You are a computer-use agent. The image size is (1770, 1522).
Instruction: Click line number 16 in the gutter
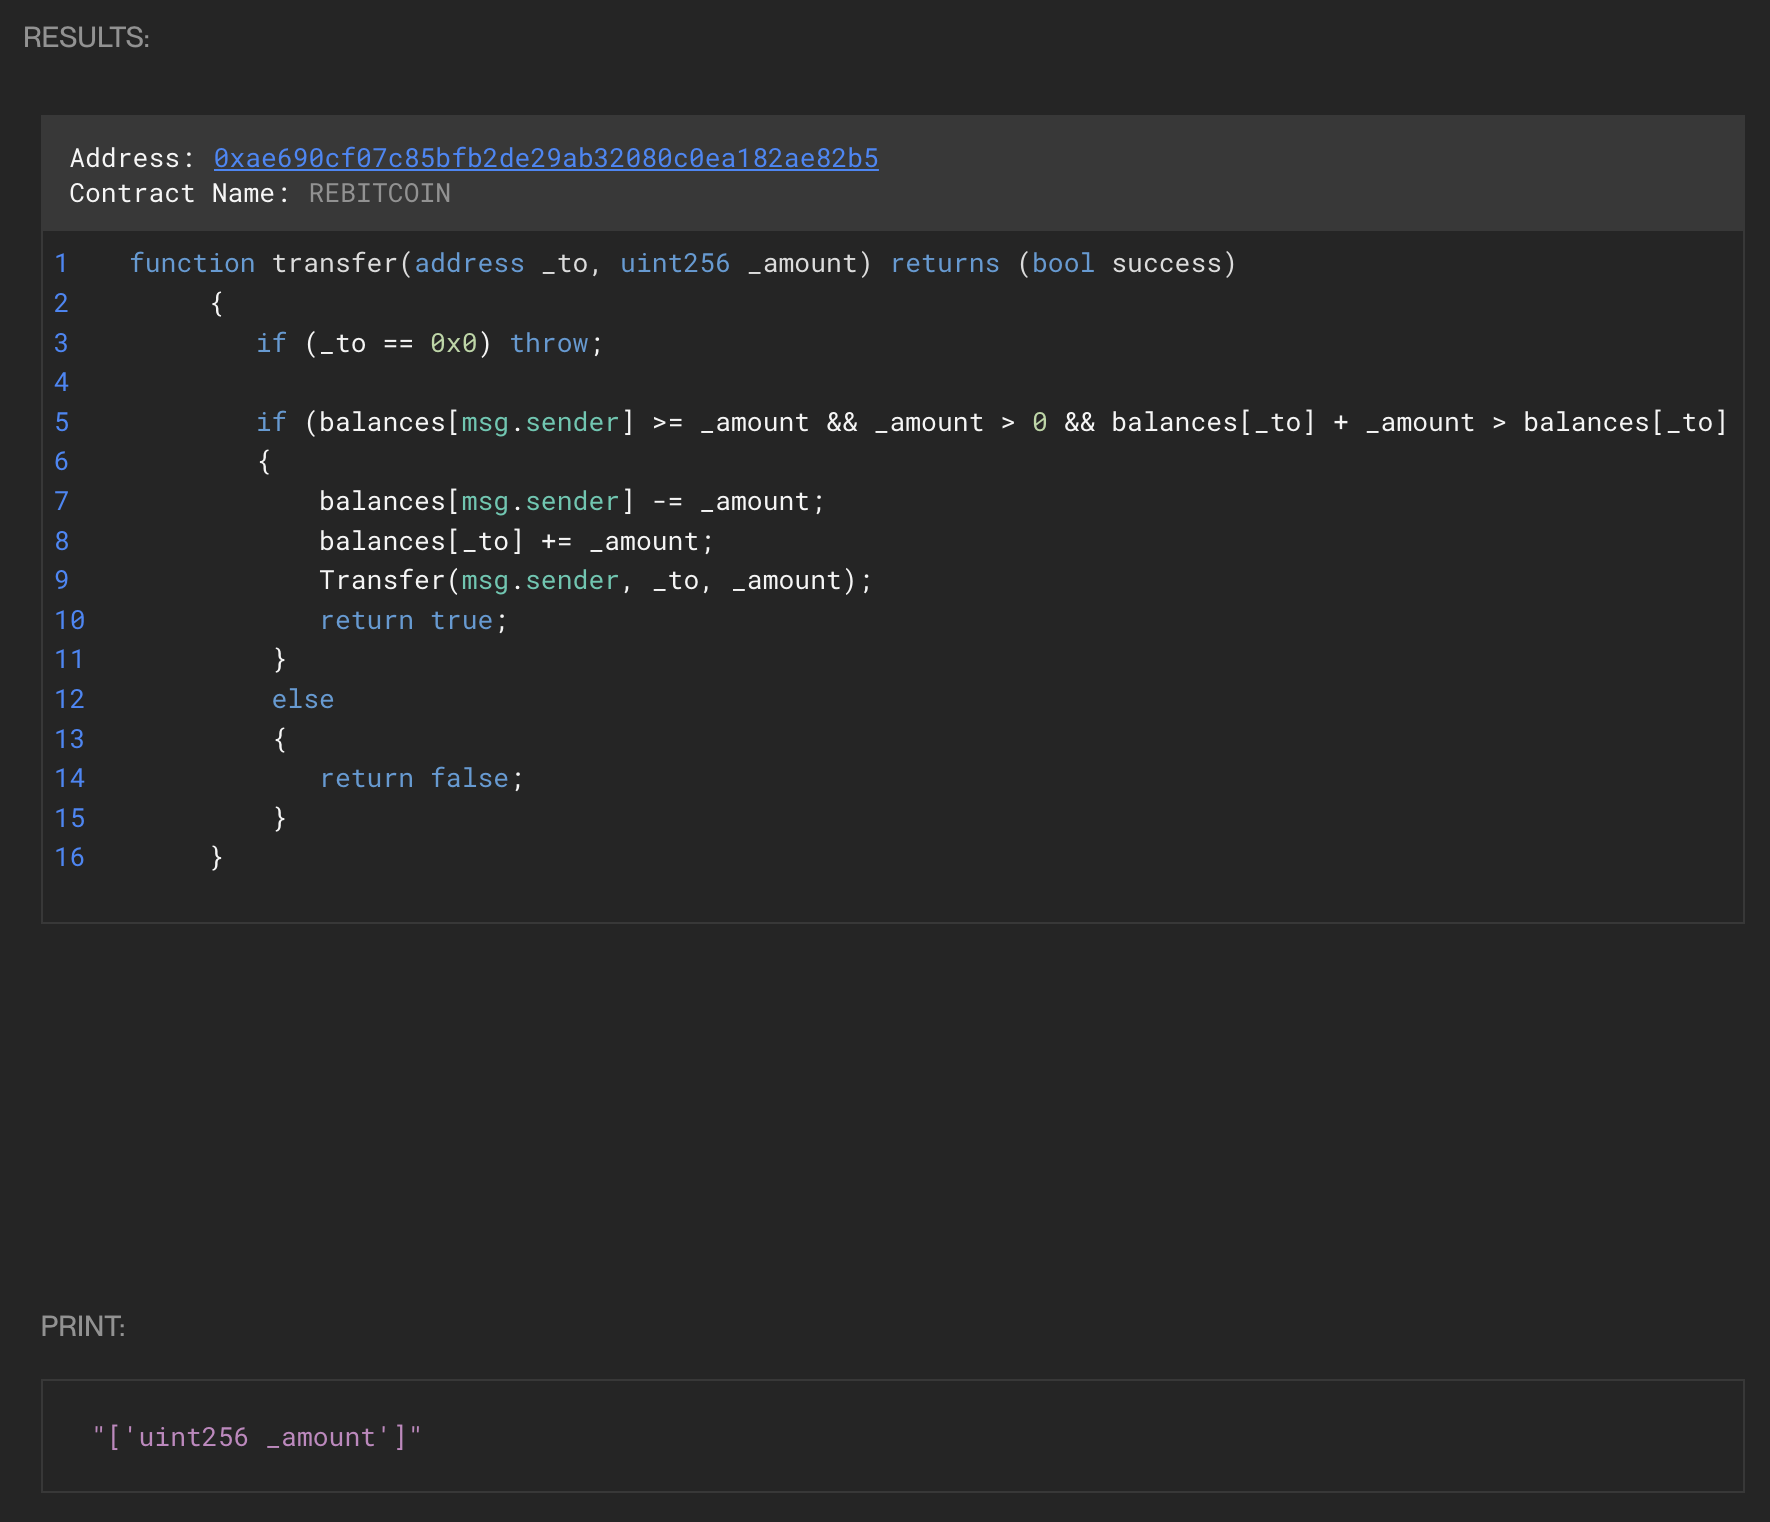(x=69, y=857)
